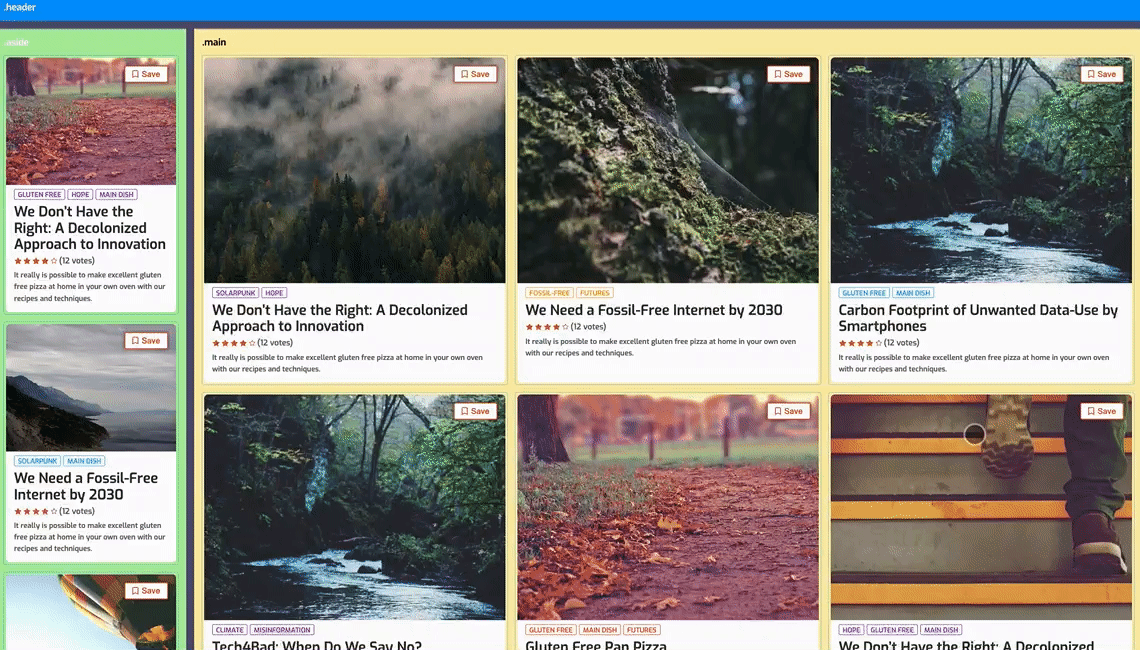Click the river photo on Tech4Bad card
This screenshot has width=1140, height=650.
coord(355,507)
